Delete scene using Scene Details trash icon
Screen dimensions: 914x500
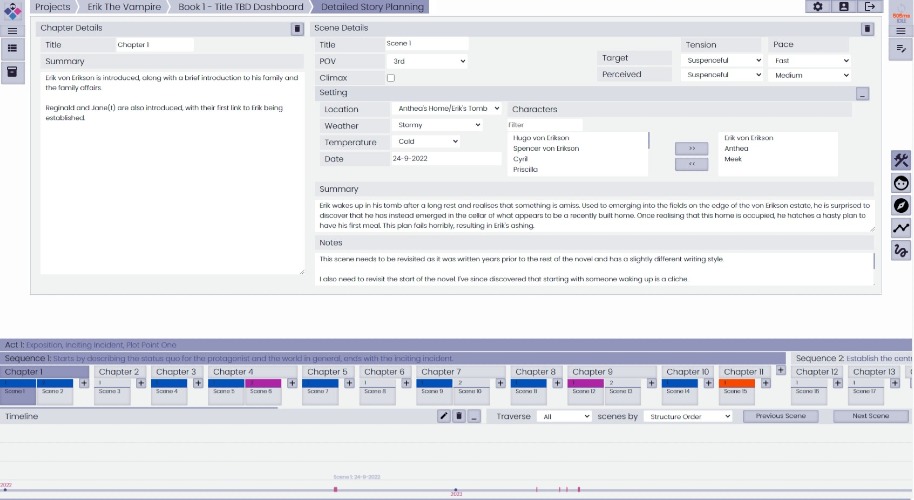tap(867, 29)
